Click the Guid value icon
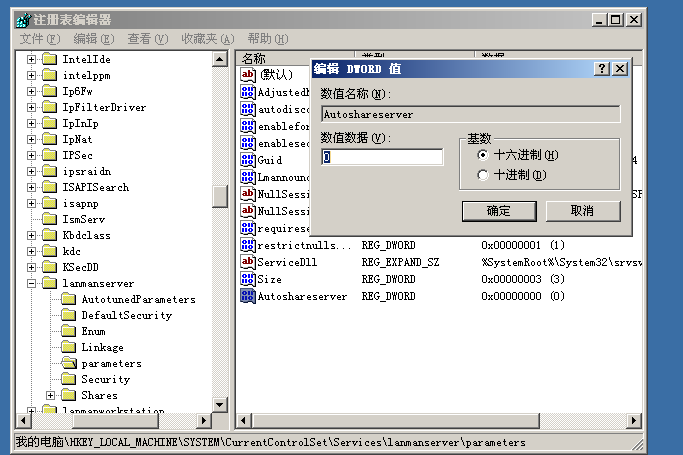 [247, 160]
